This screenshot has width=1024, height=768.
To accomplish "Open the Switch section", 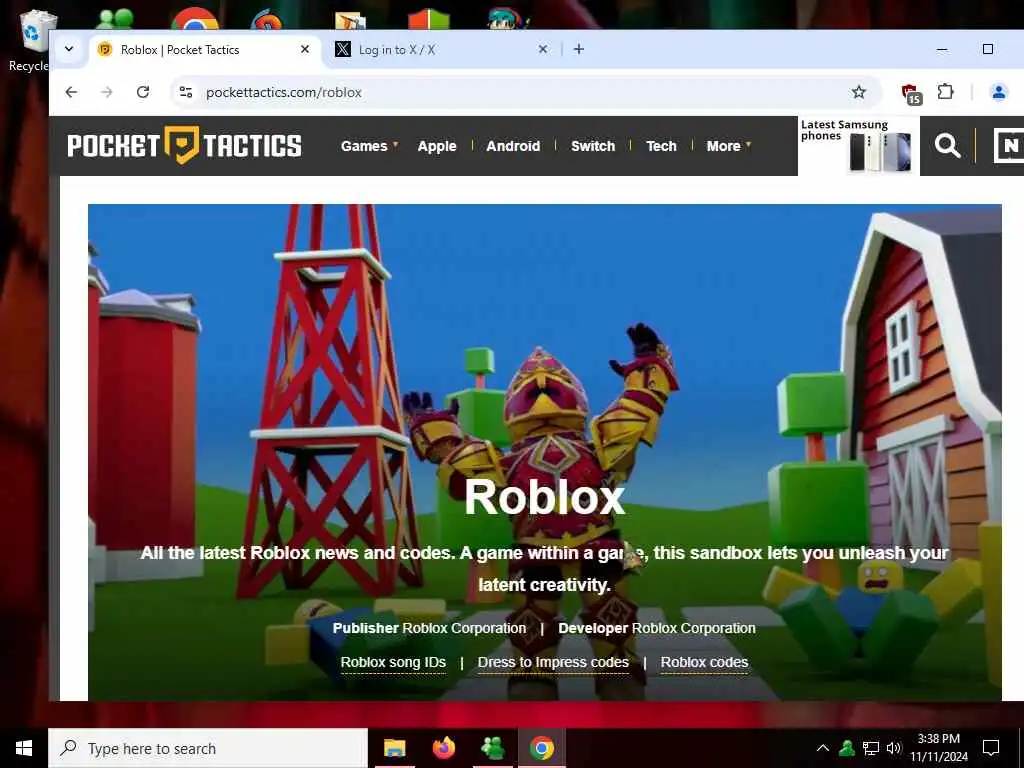I will [x=593, y=146].
